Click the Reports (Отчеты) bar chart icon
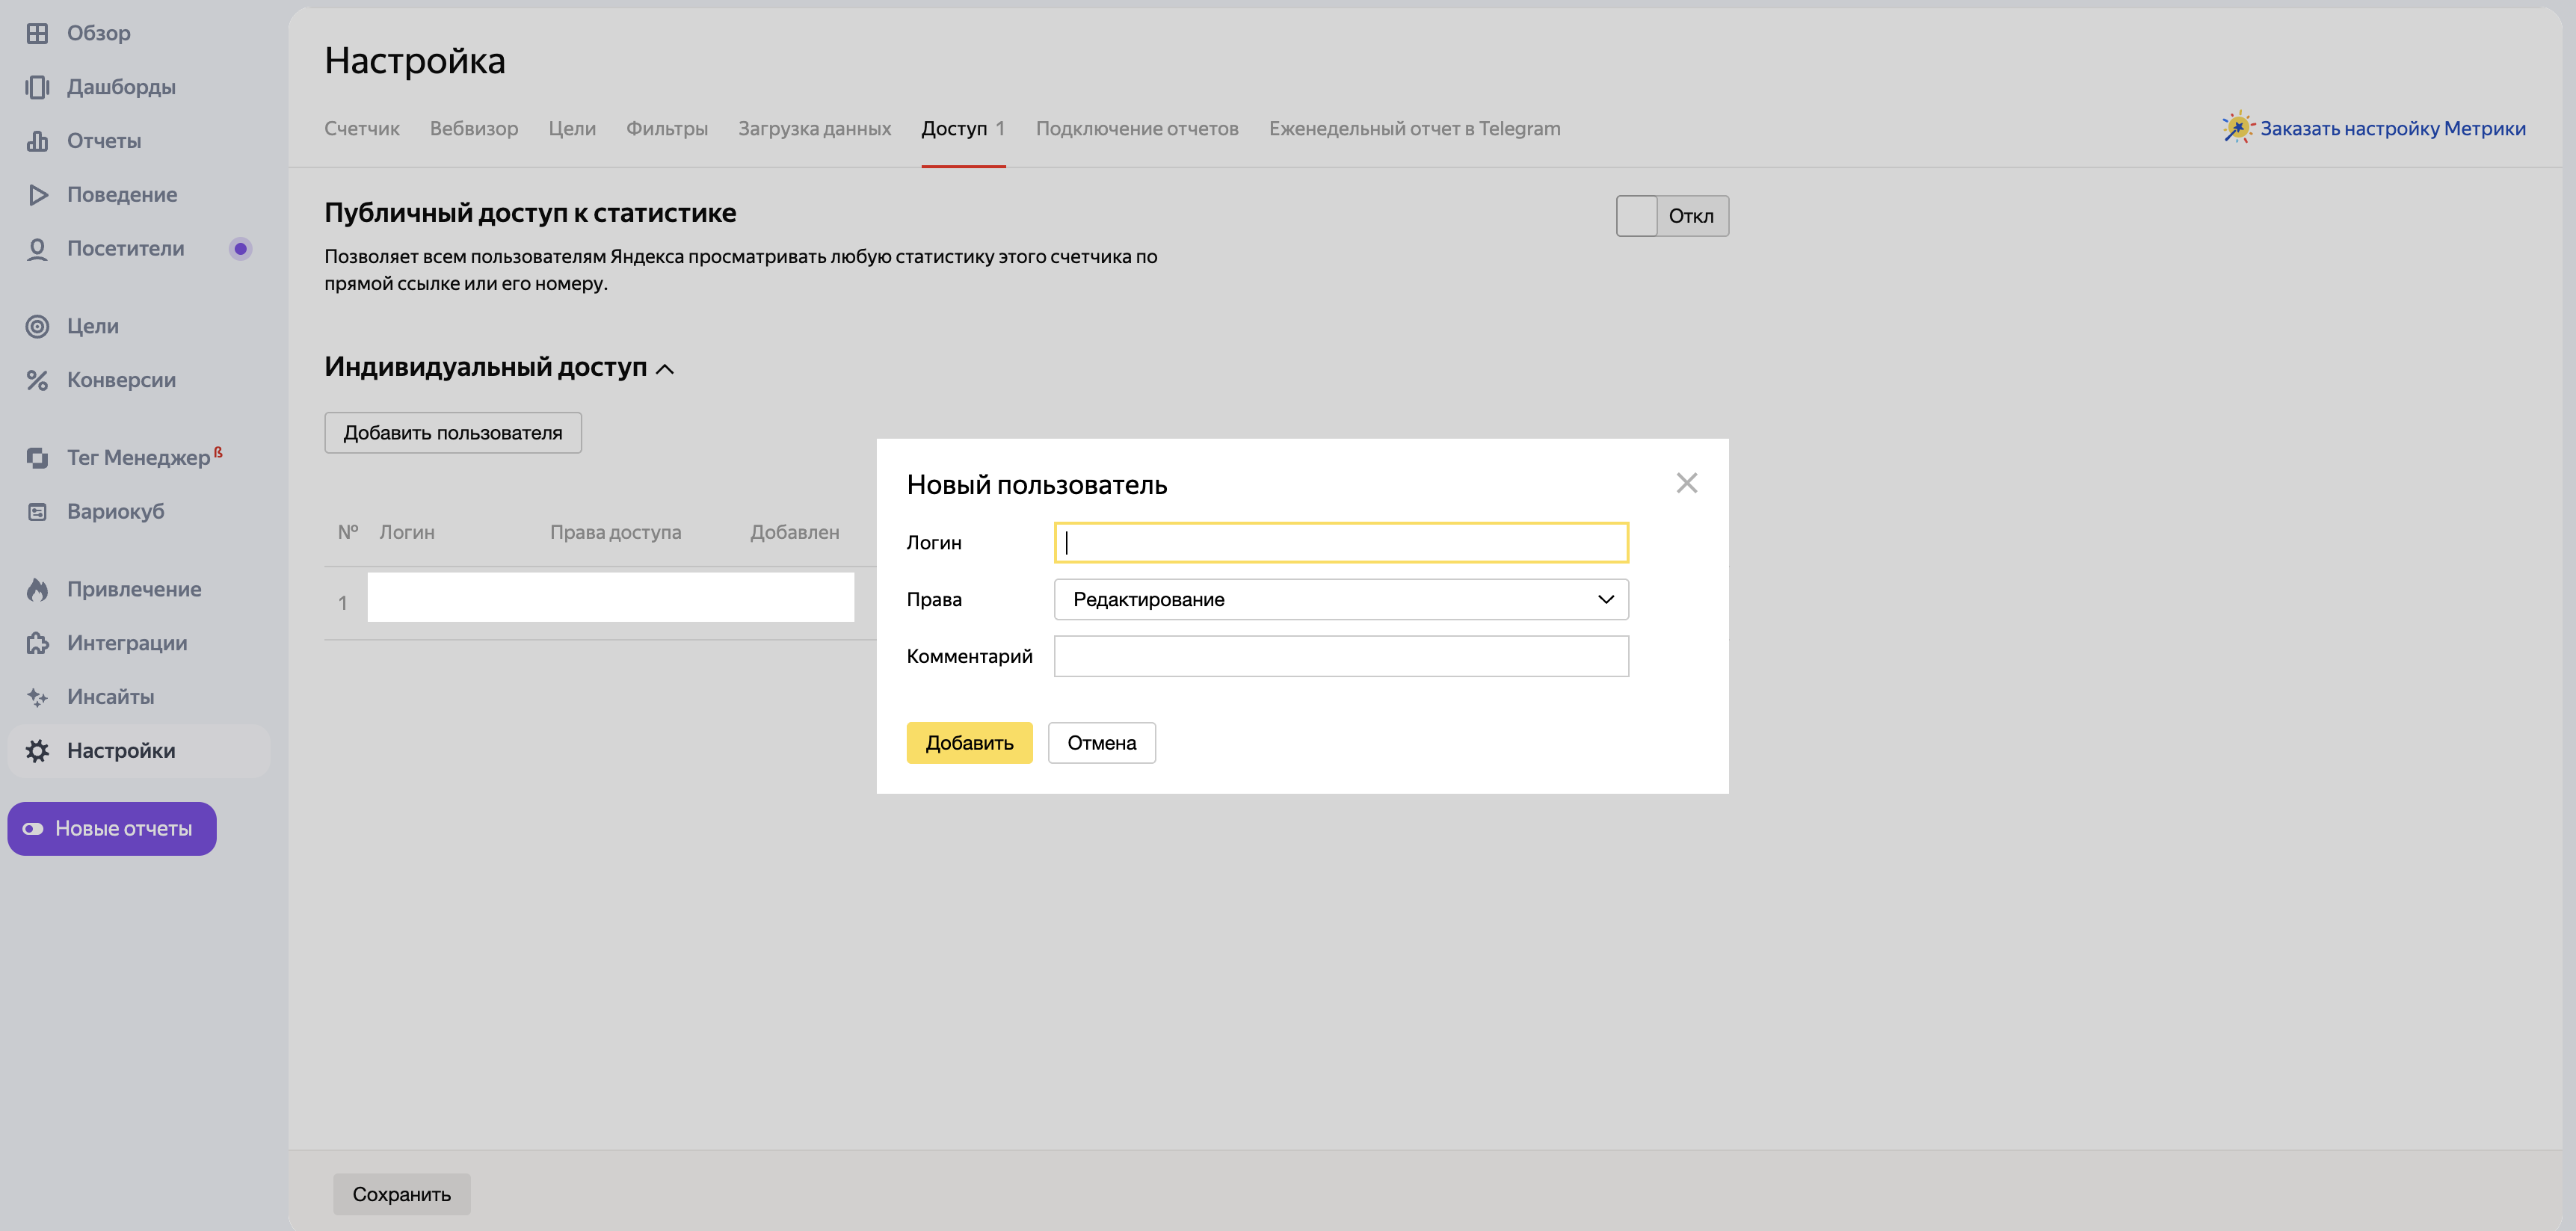This screenshot has height=1231, width=2576. tap(37, 141)
